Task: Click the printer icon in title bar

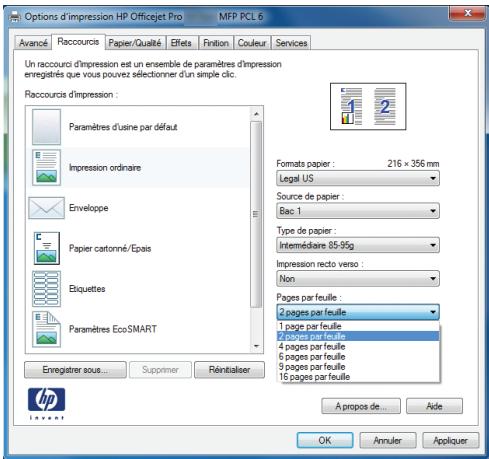Action: (15, 16)
